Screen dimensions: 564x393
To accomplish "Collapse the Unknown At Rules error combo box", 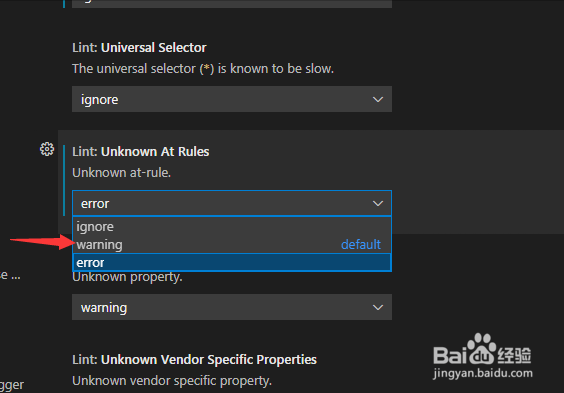I will click(232, 204).
